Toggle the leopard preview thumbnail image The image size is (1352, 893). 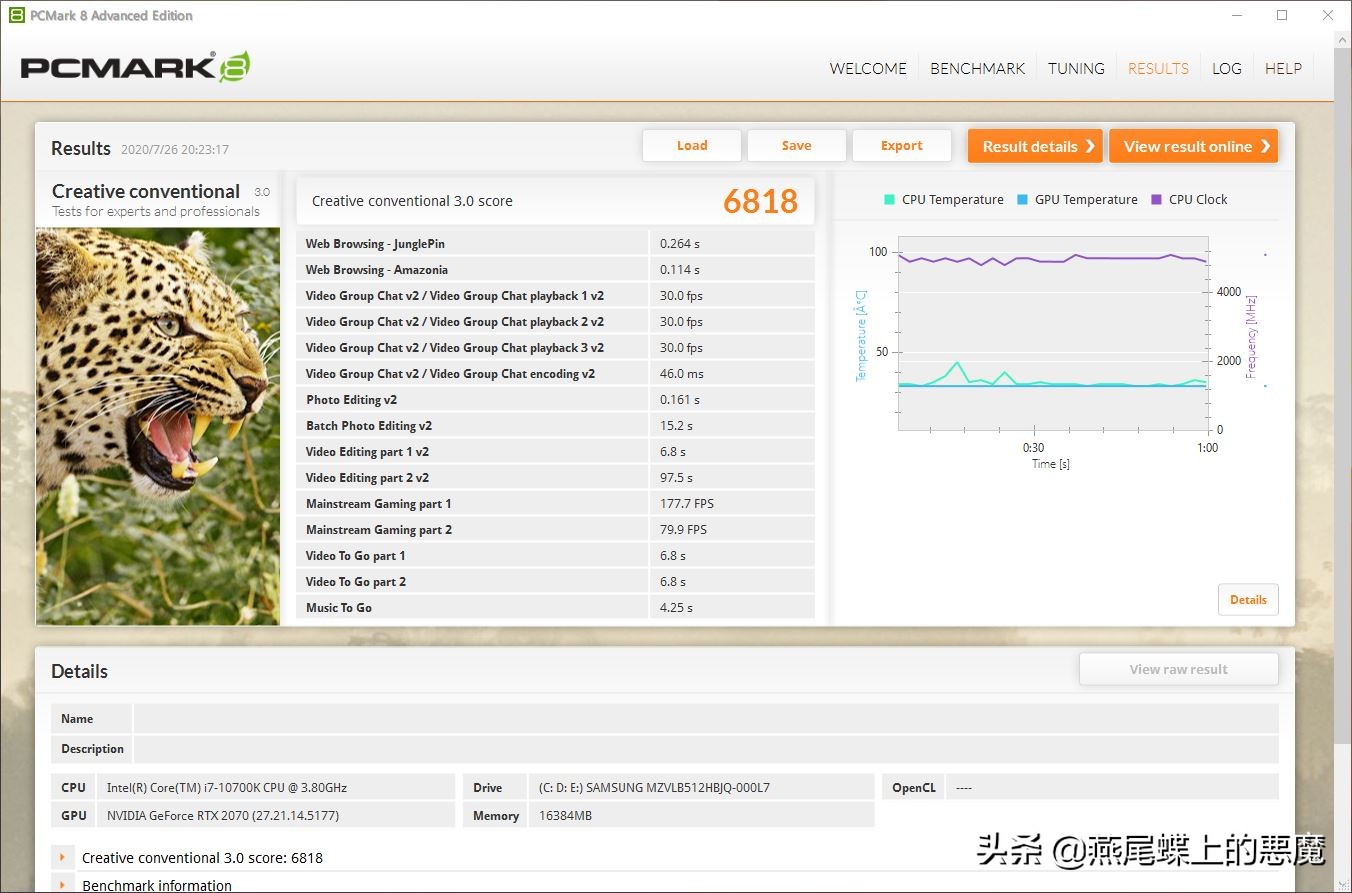157,424
